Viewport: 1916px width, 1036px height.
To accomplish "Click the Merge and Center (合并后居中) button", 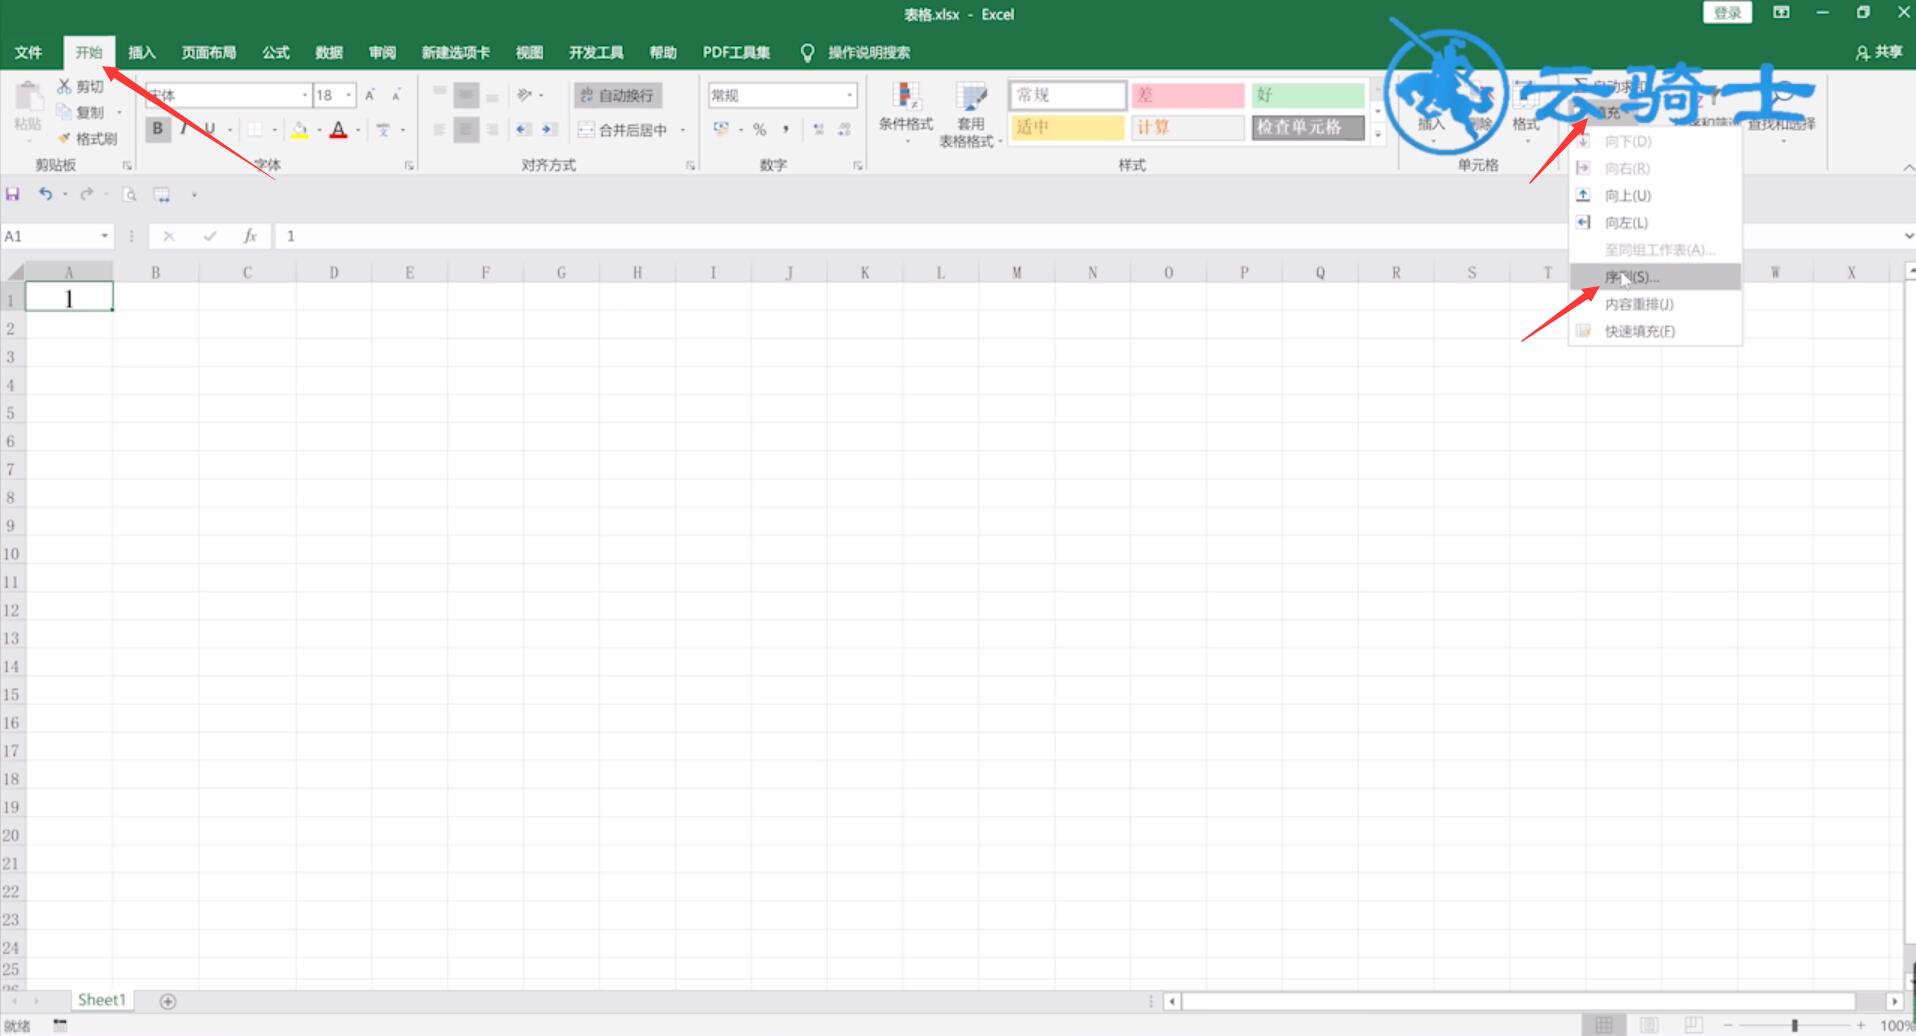I will tap(623, 130).
